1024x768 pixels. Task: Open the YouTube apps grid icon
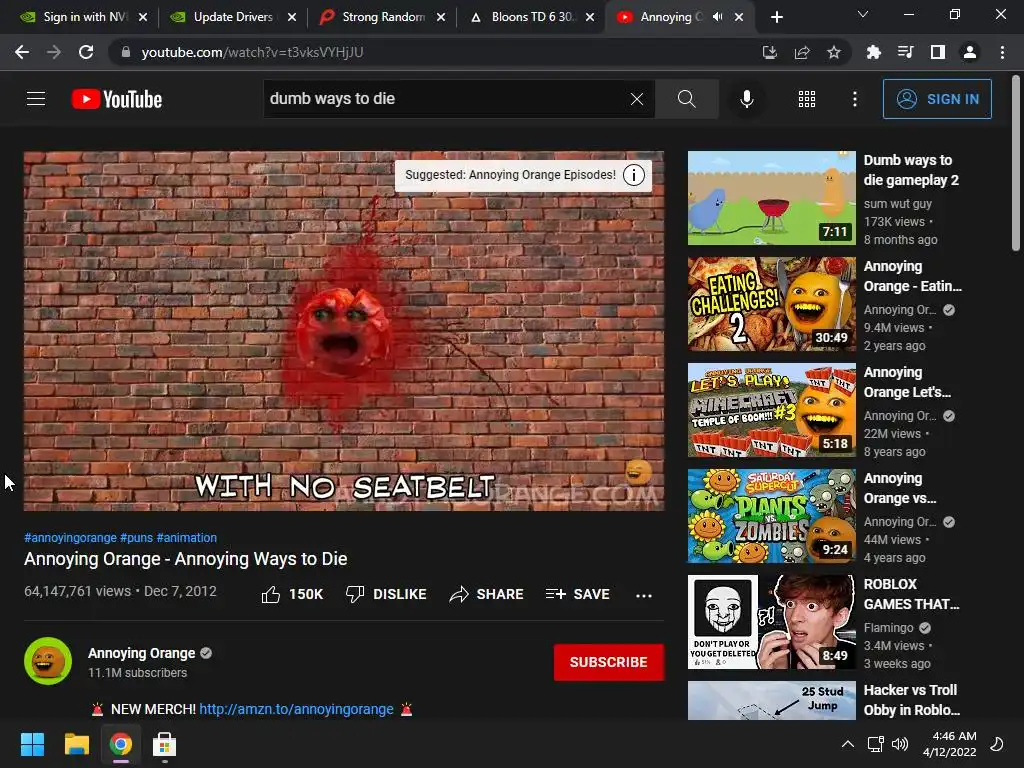807,99
